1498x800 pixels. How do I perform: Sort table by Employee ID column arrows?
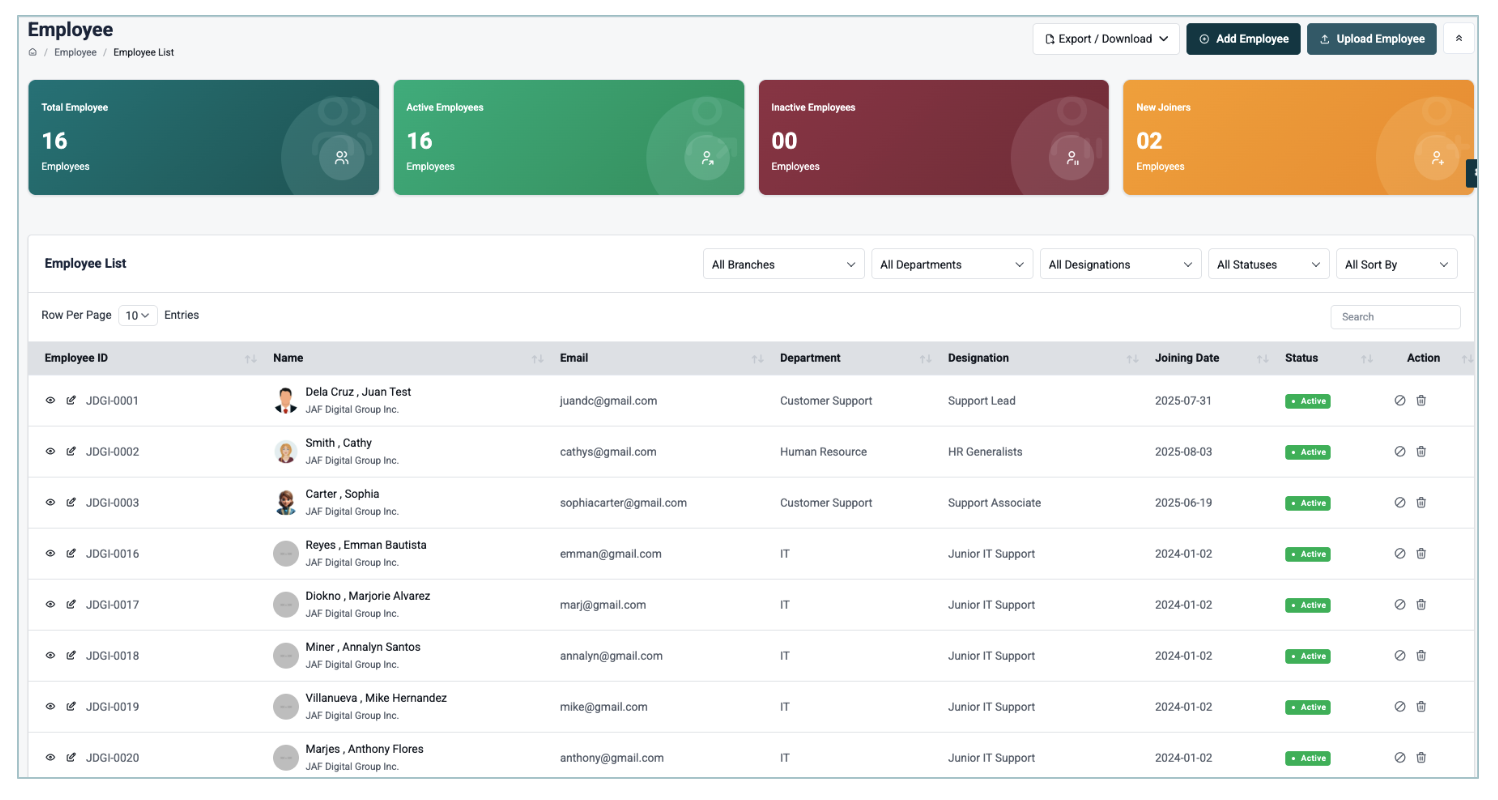point(251,358)
